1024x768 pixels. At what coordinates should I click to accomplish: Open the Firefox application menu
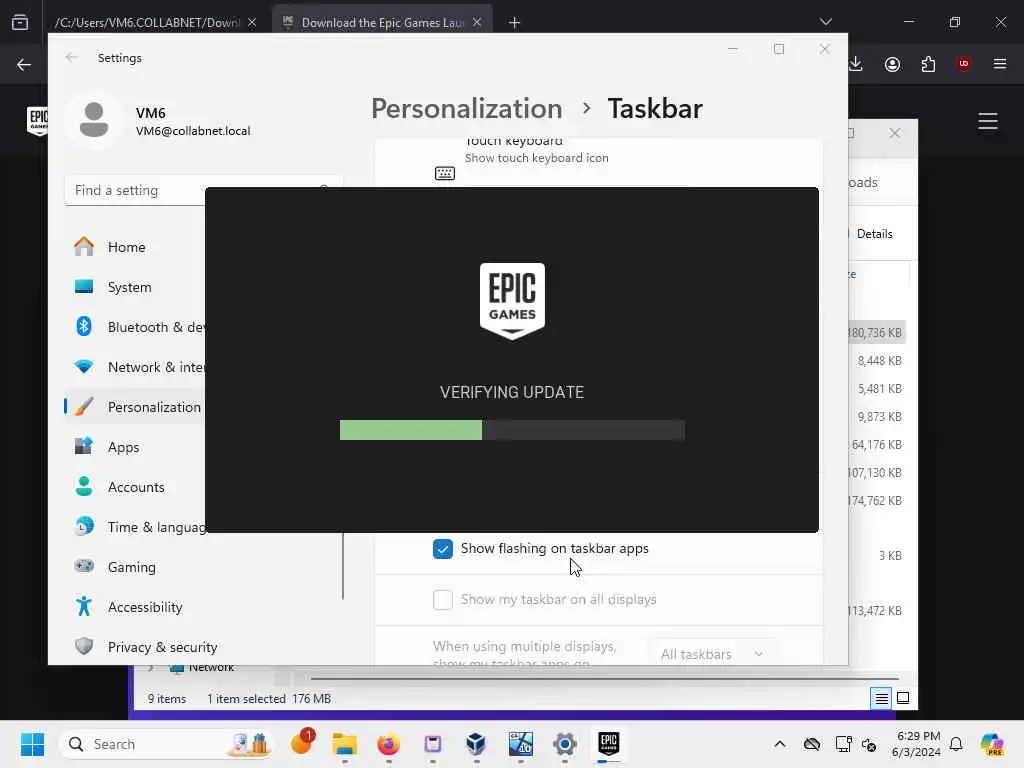click(1000, 63)
